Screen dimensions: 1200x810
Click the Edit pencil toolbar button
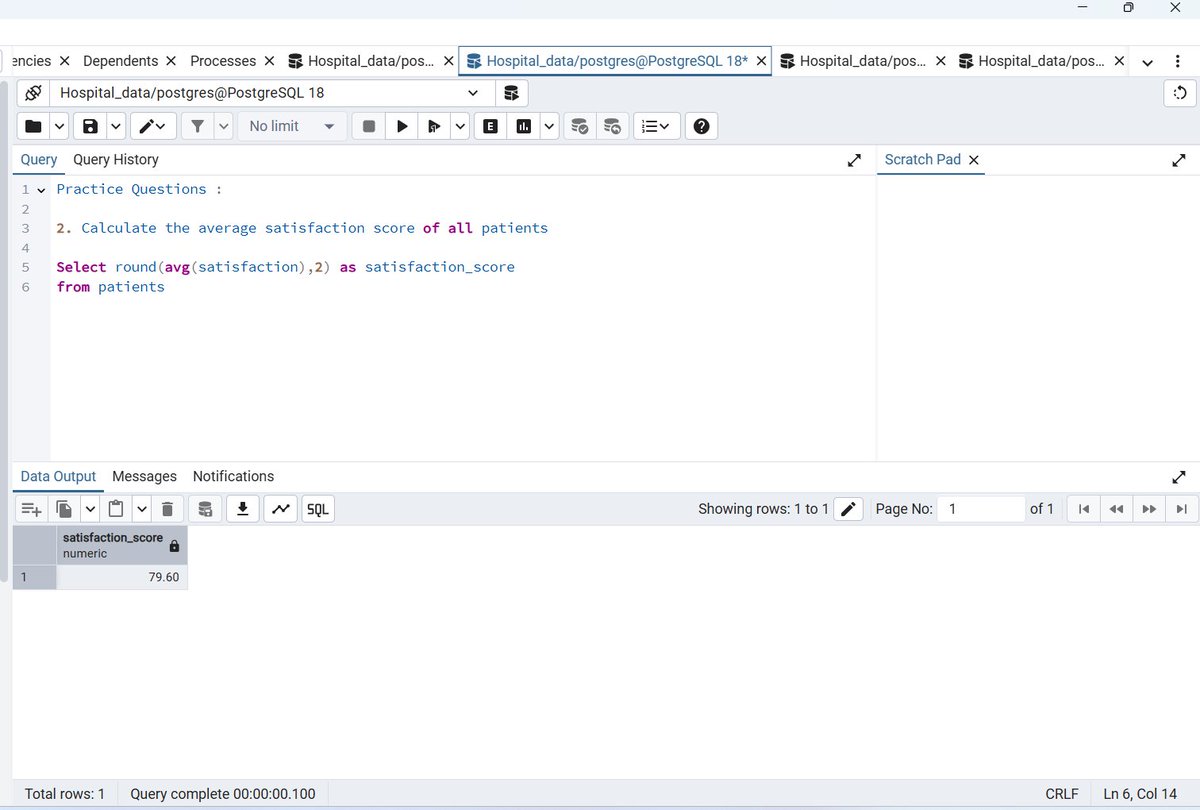pyautogui.click(x=154, y=126)
